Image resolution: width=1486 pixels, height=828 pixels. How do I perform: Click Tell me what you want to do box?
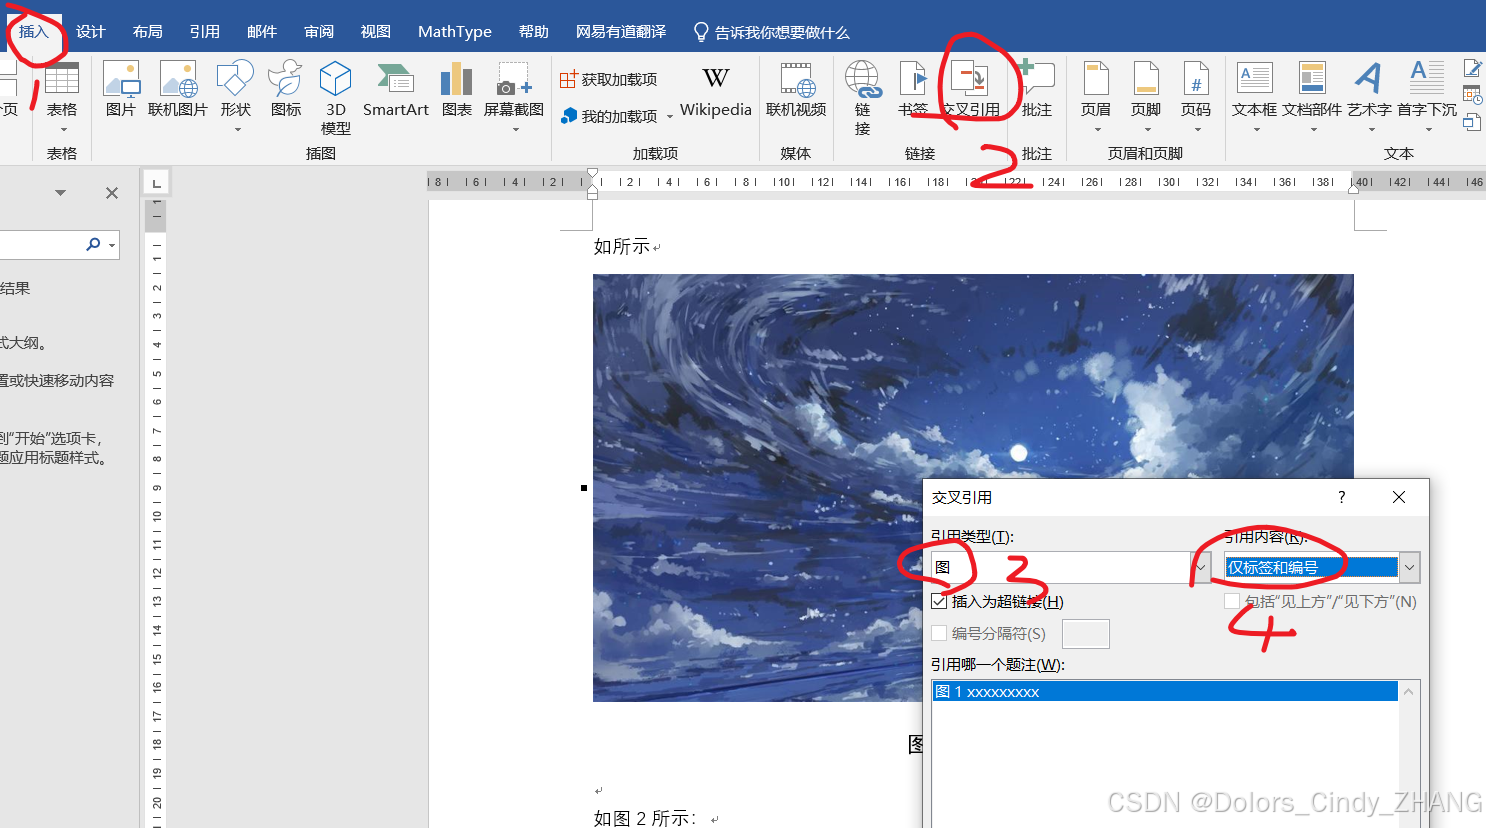(x=771, y=32)
